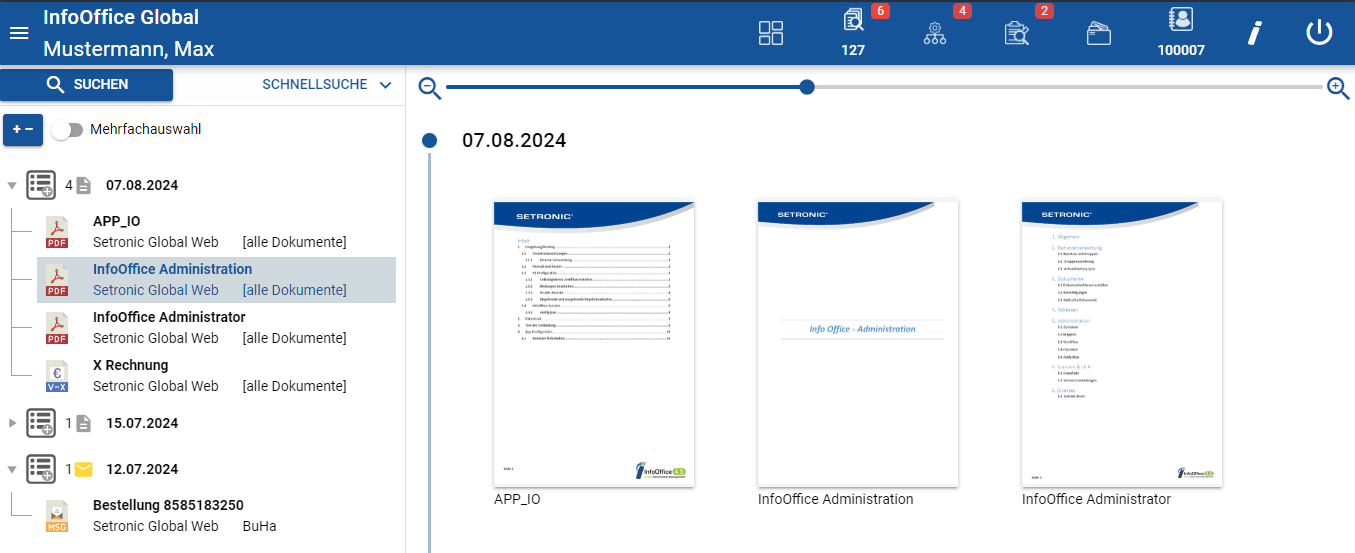Click the expand/collapse all (+ −) button
Viewport: 1355px width, 553px height.
pyautogui.click(x=23, y=130)
